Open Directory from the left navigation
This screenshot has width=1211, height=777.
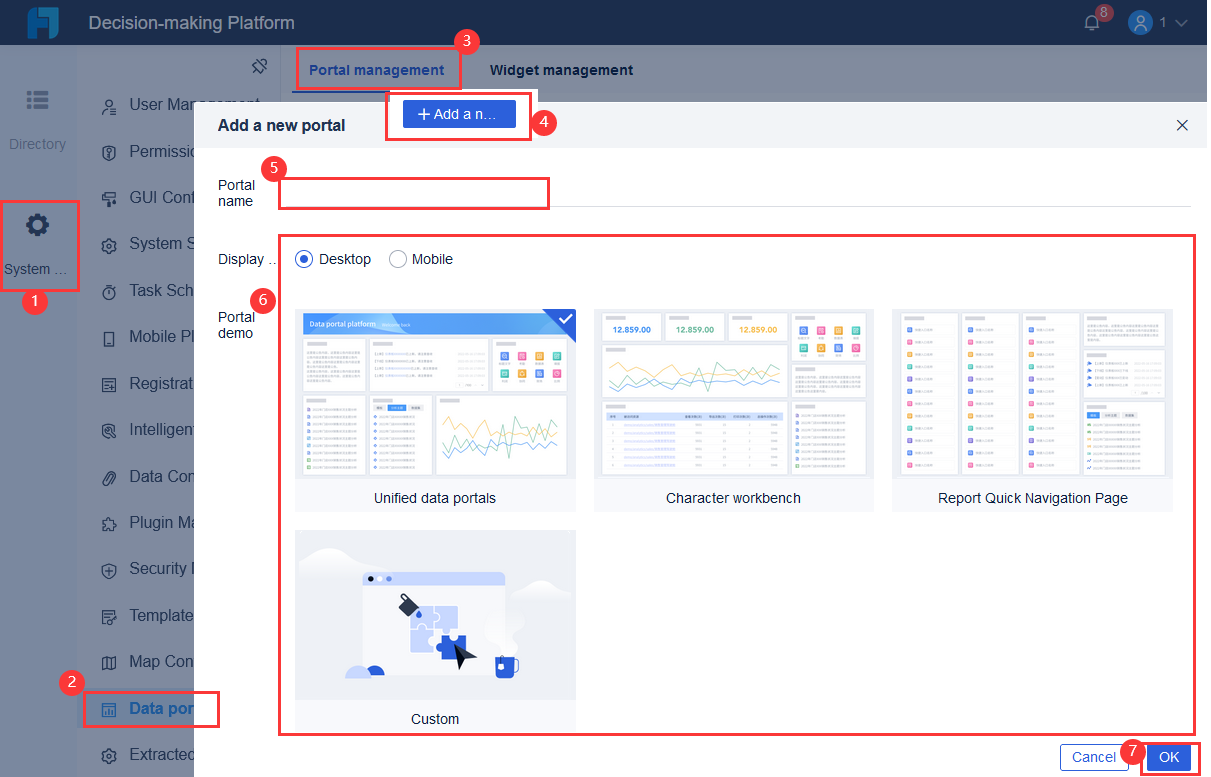coord(37,110)
